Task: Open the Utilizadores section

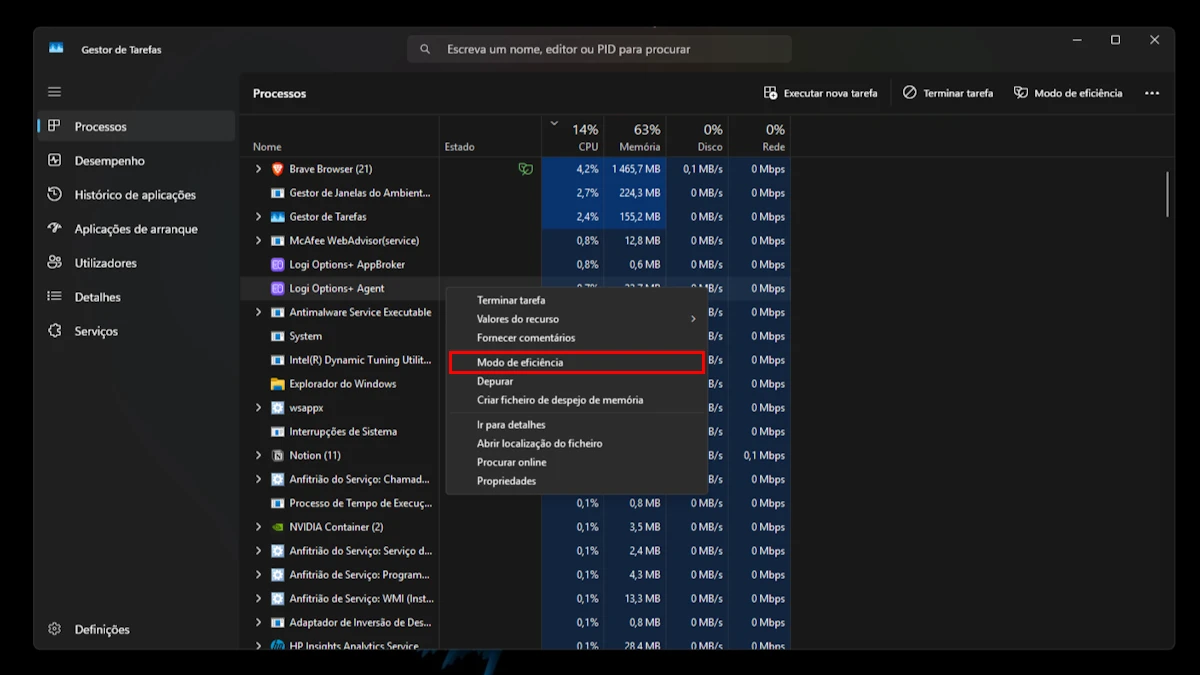Action: pos(105,263)
